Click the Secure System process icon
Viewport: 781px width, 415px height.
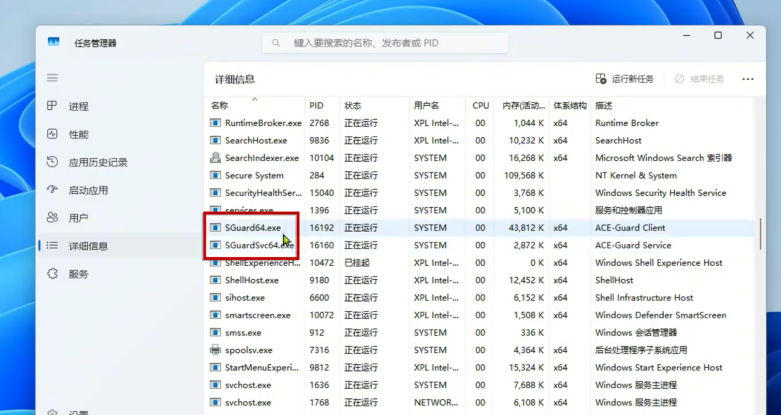(x=215, y=175)
